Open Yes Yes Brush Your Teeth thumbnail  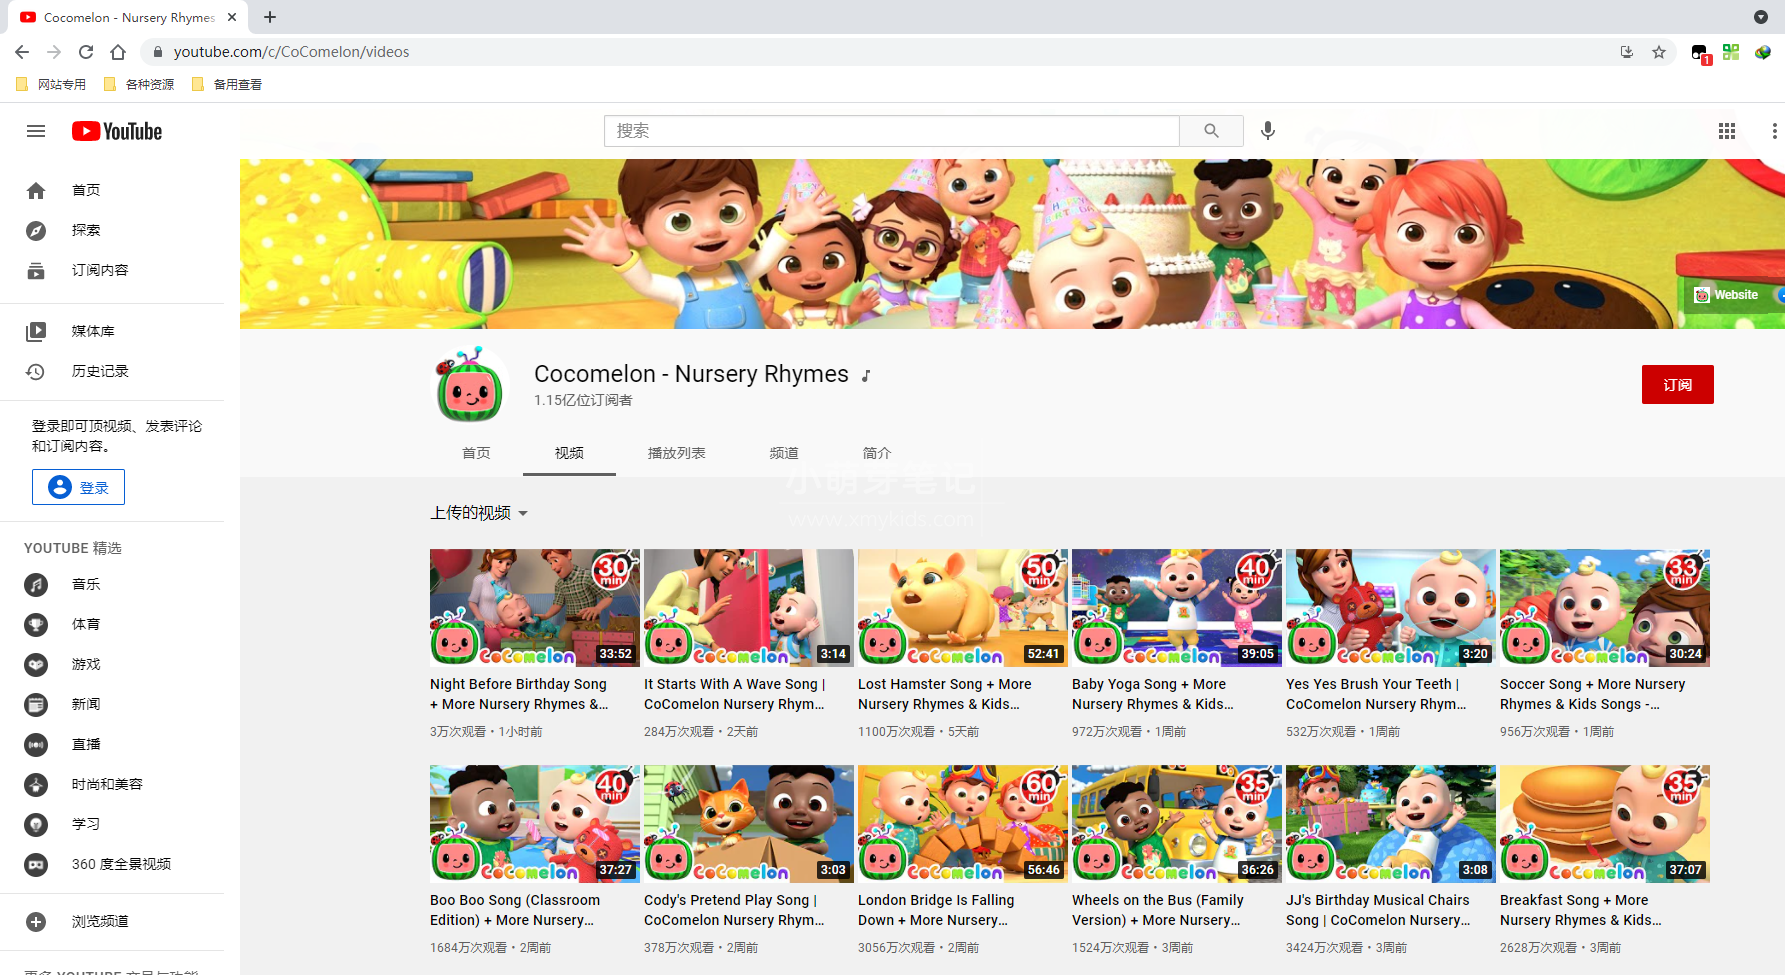[1391, 608]
